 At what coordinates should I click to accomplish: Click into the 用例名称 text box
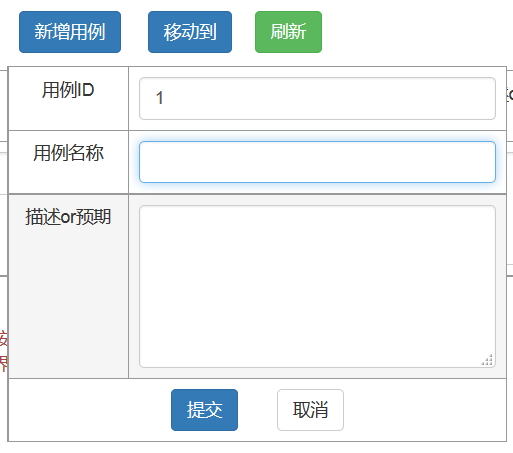(x=317, y=162)
